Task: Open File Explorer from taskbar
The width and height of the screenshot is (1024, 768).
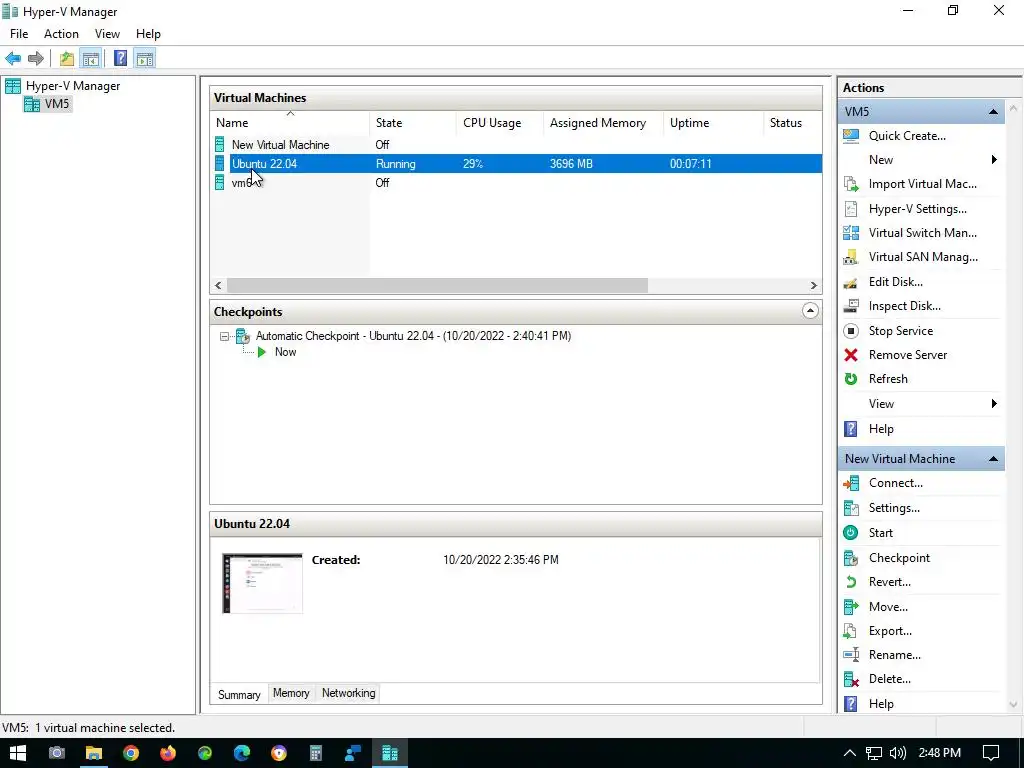Action: [x=94, y=753]
